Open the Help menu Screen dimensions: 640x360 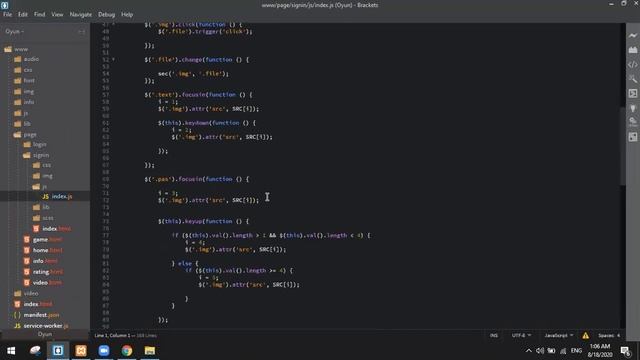pyautogui.click(x=127, y=14)
